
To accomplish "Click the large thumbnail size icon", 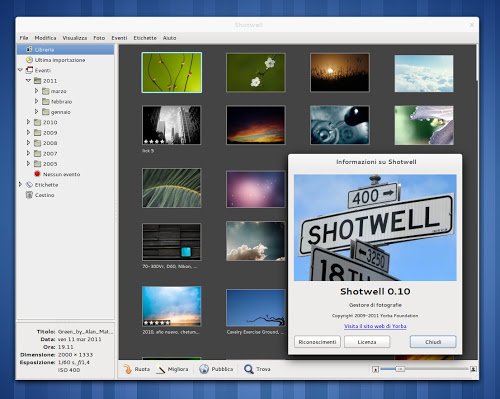I will click(473, 369).
